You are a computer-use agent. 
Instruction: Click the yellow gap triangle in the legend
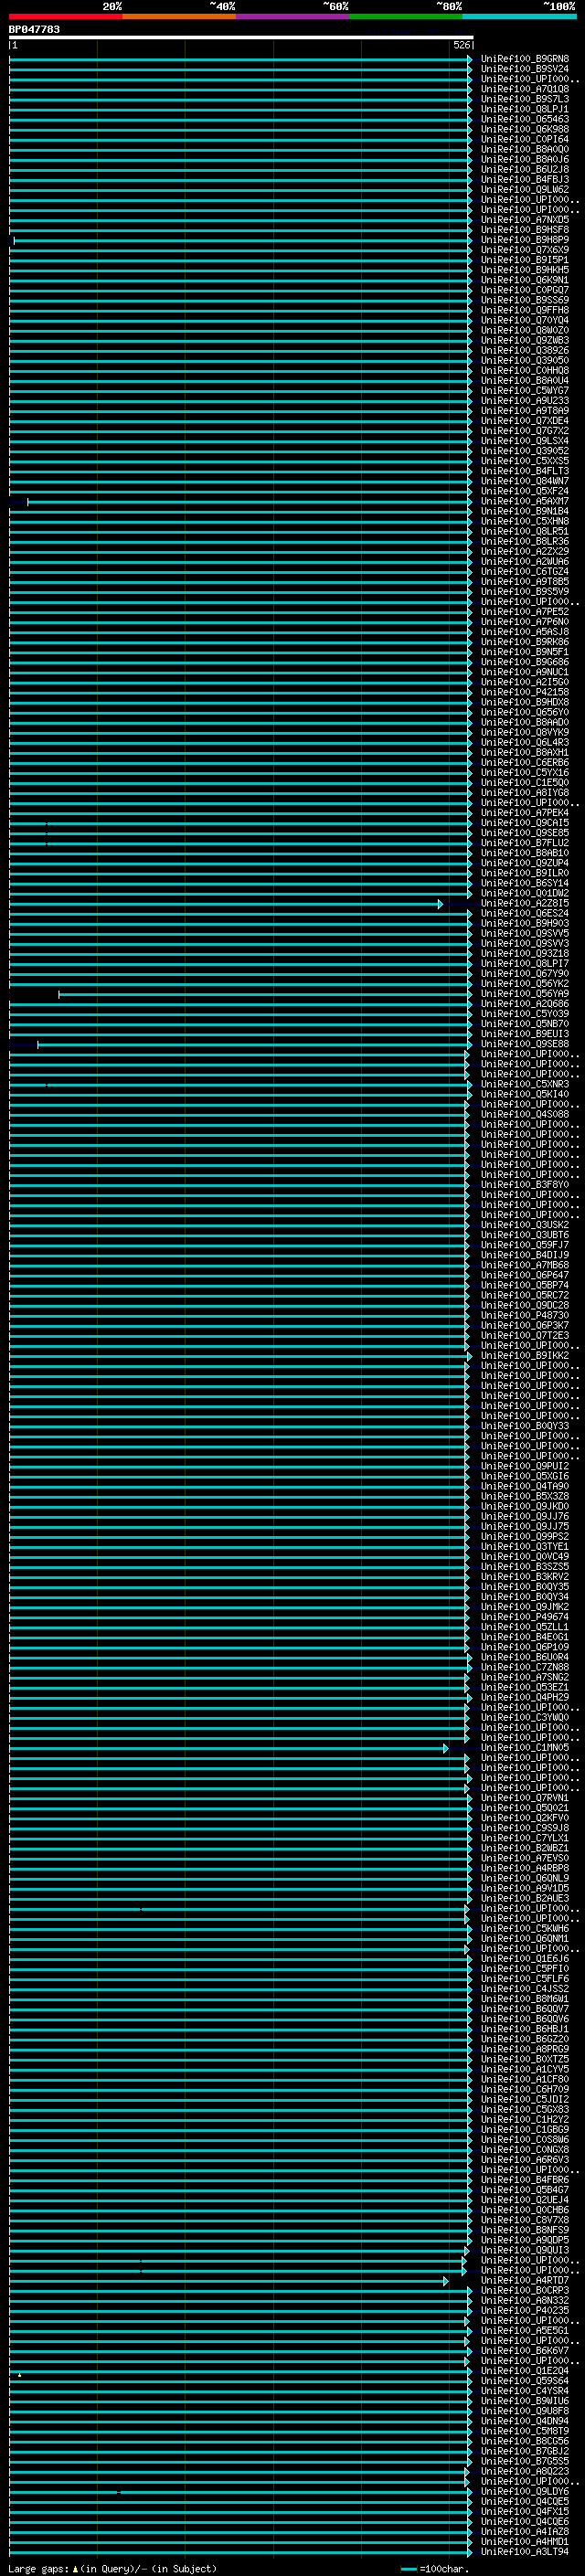[75, 2568]
